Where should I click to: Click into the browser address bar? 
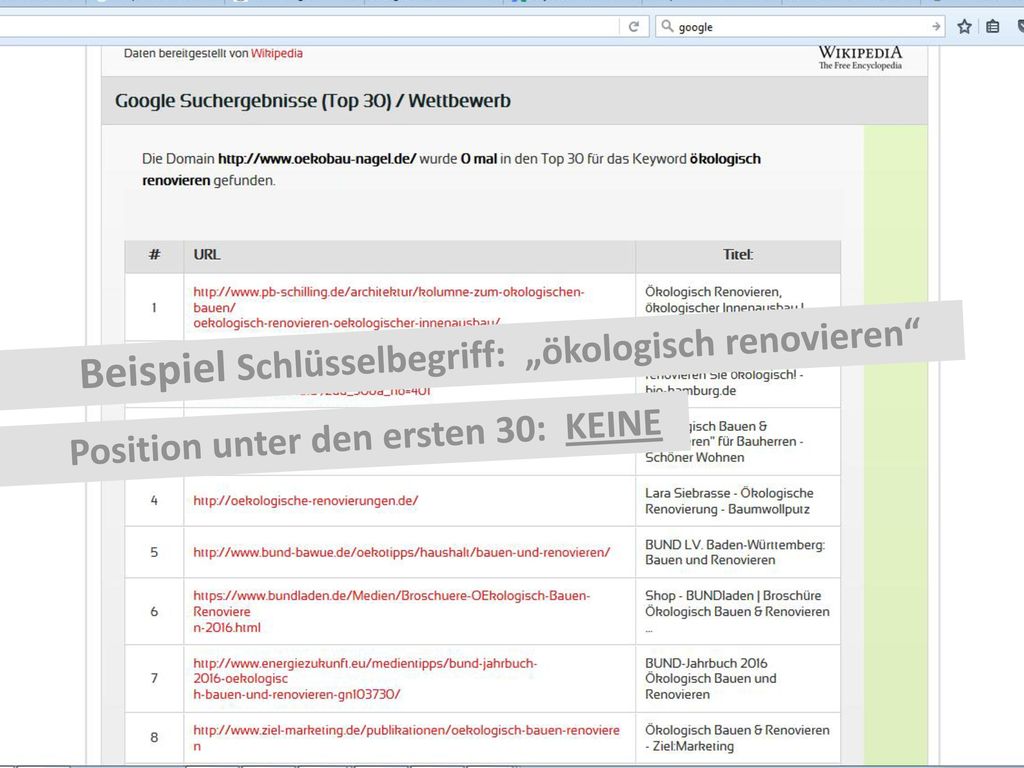tap(309, 26)
